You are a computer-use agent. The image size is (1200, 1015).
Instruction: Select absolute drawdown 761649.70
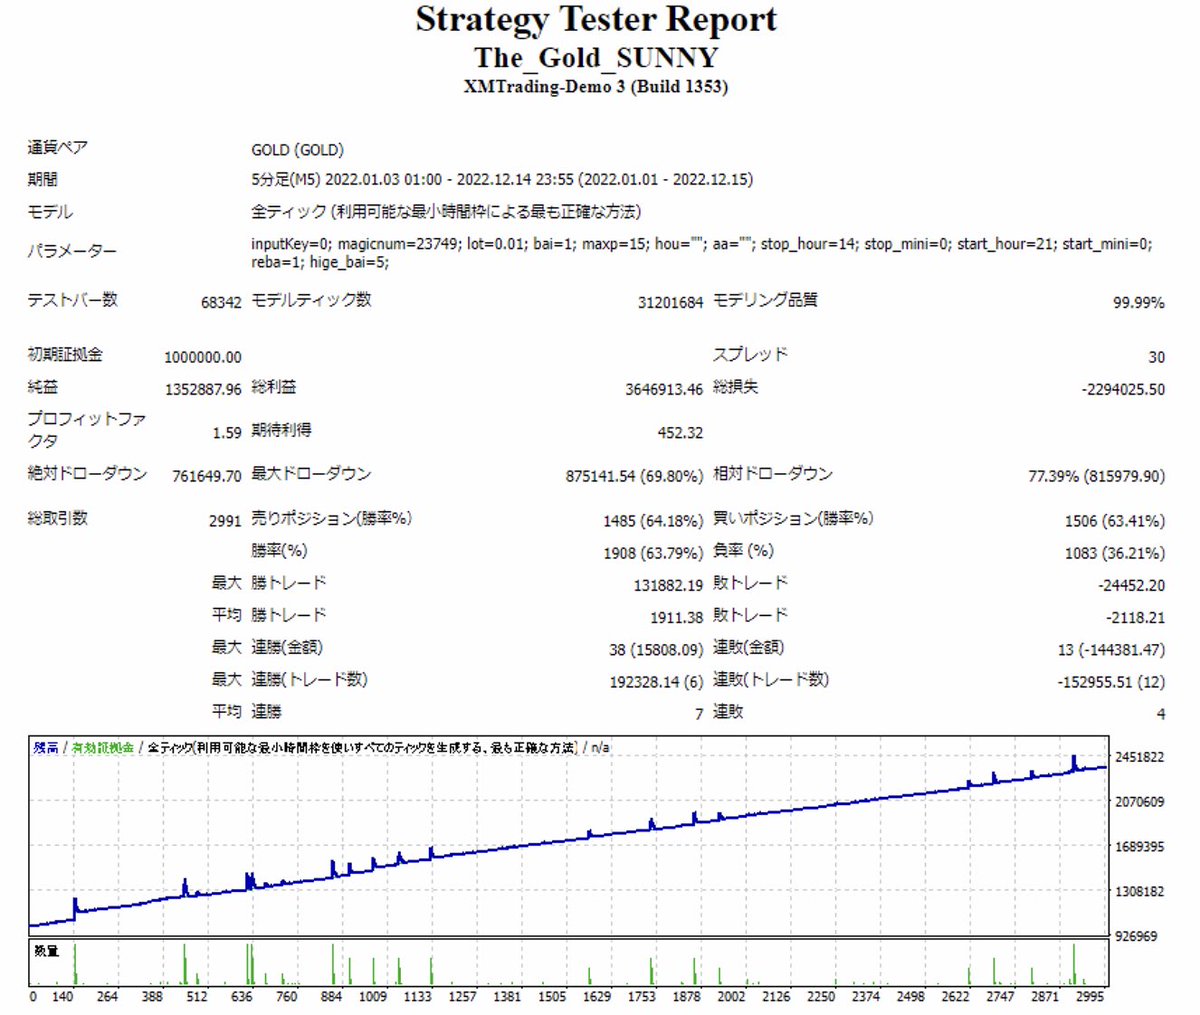point(207,476)
